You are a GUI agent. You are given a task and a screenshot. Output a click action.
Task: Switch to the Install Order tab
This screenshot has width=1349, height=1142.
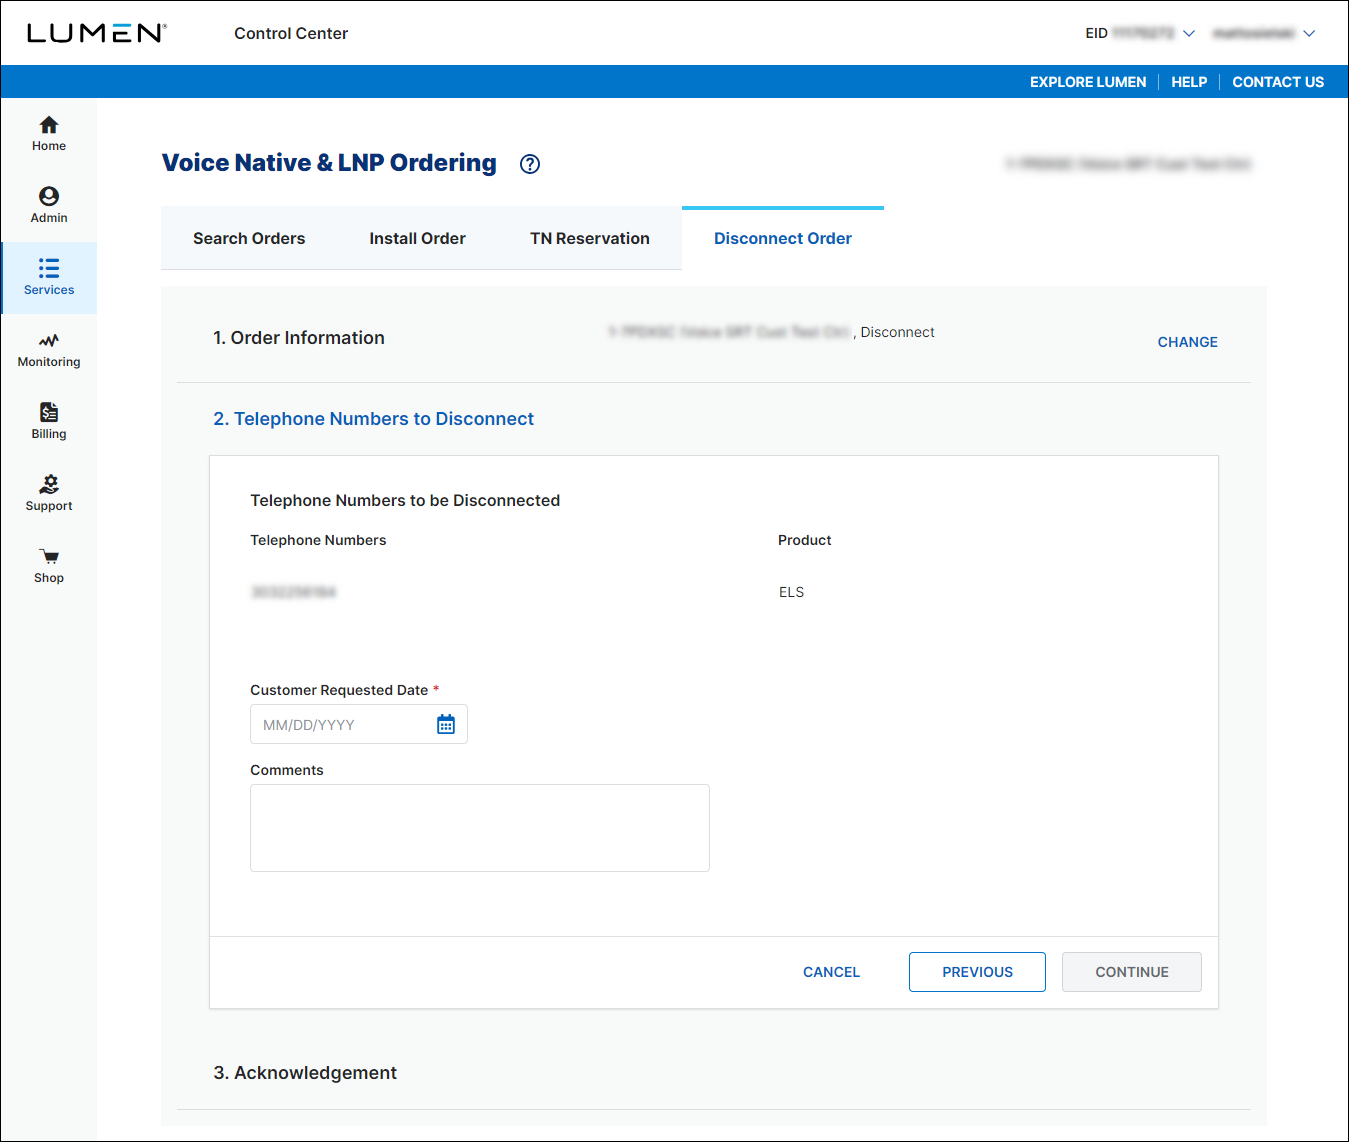[x=417, y=238]
